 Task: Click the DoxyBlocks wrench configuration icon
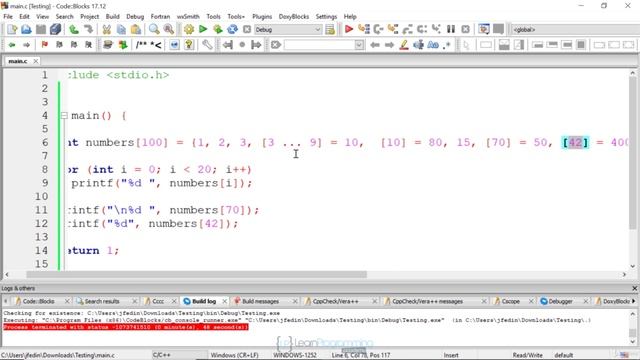[207, 45]
